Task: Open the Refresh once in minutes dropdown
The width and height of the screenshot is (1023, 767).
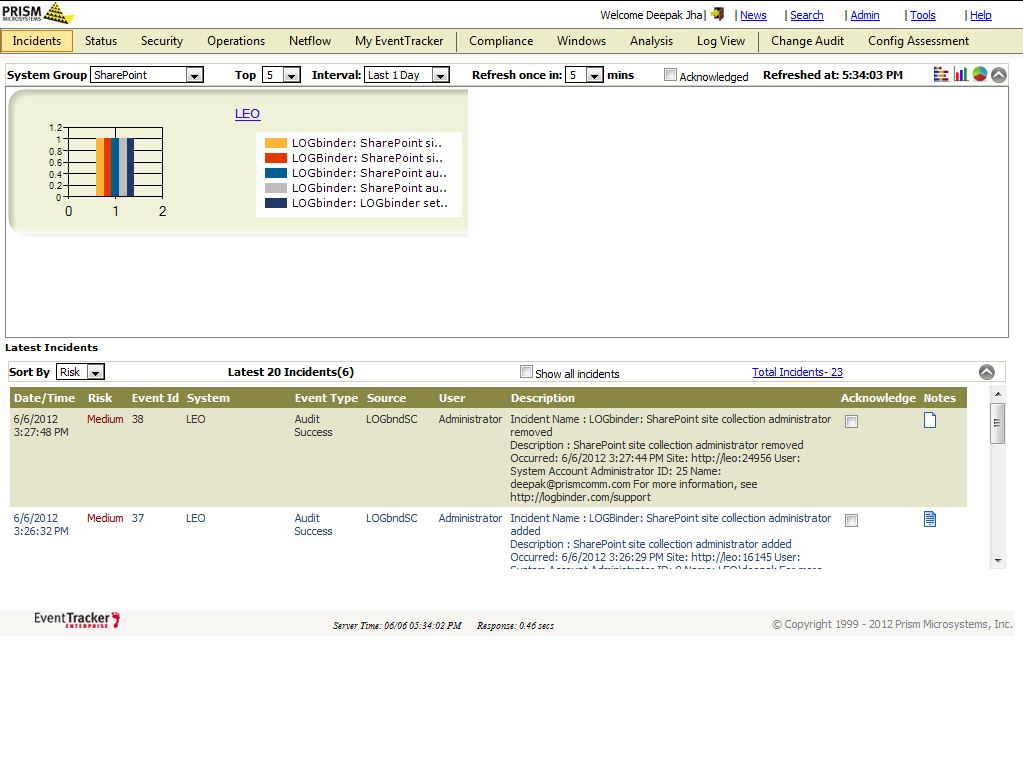Action: click(584, 75)
